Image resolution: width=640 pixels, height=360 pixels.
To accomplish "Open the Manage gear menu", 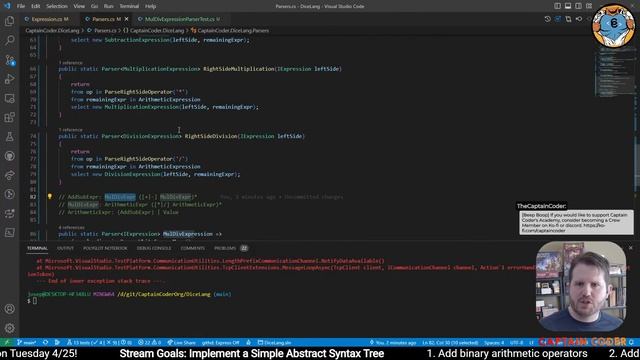I will point(9,328).
